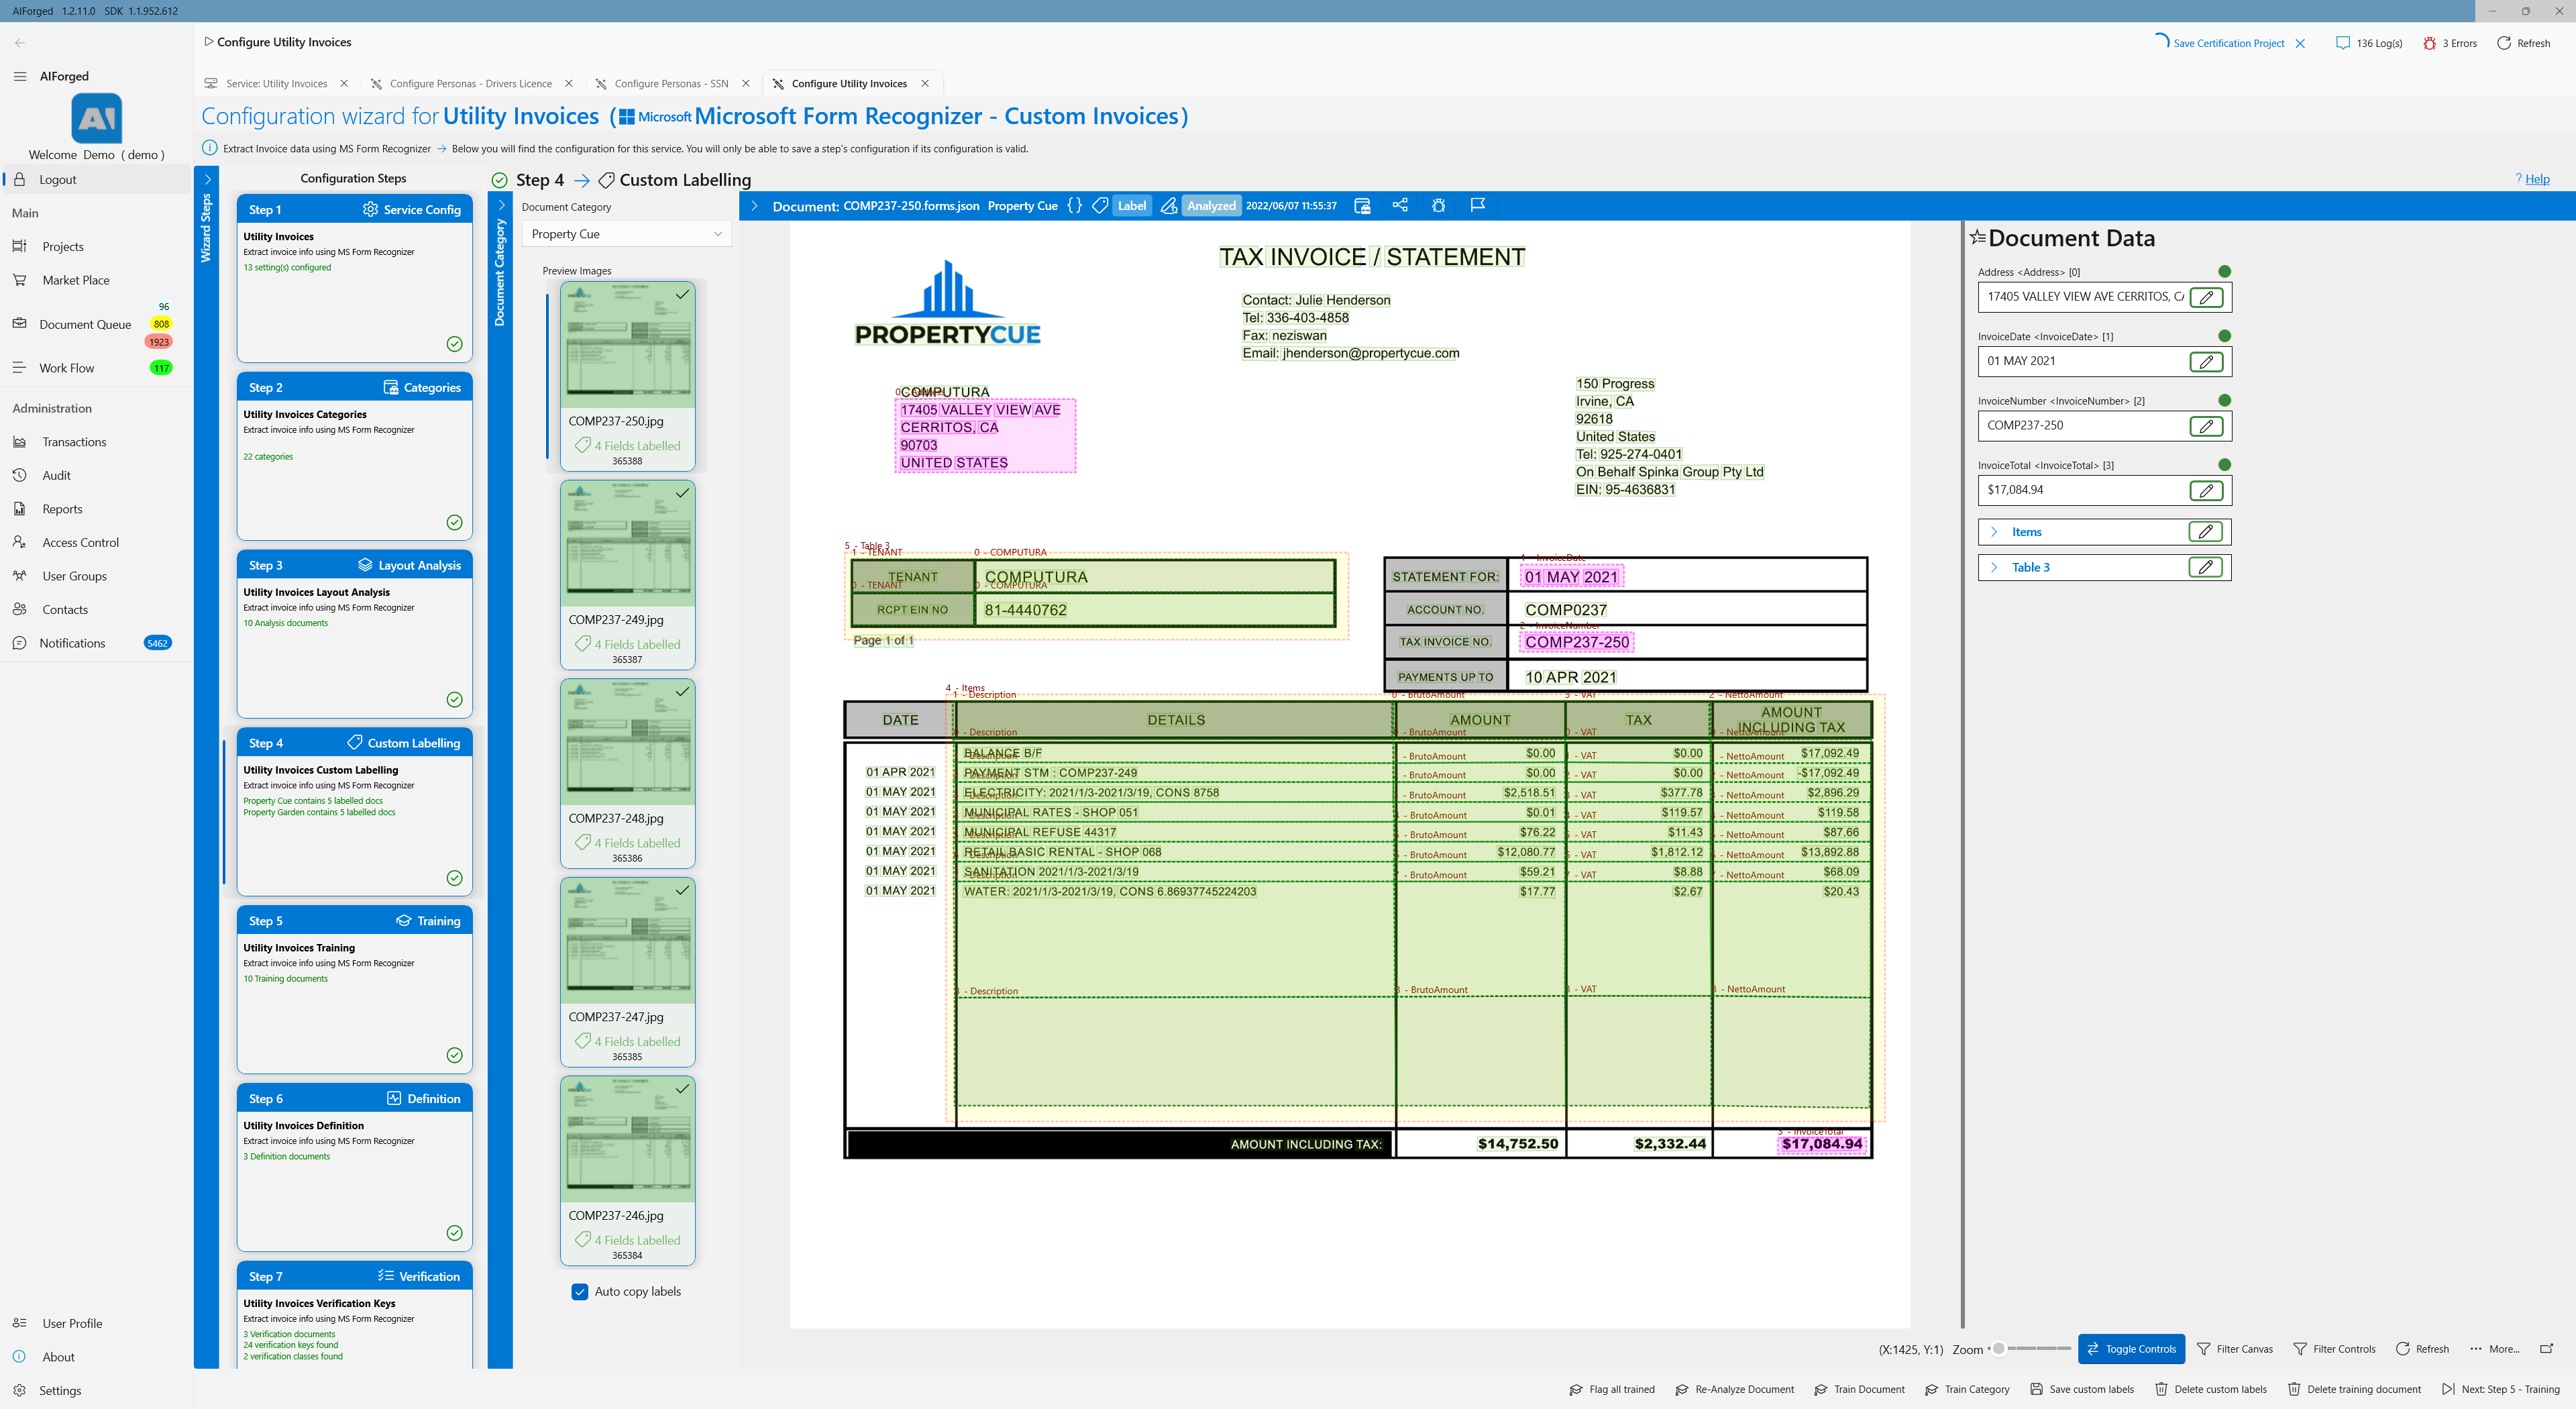This screenshot has height=1409, width=2576.
Task: Click the Toggle Controls button
Action: (2131, 1348)
